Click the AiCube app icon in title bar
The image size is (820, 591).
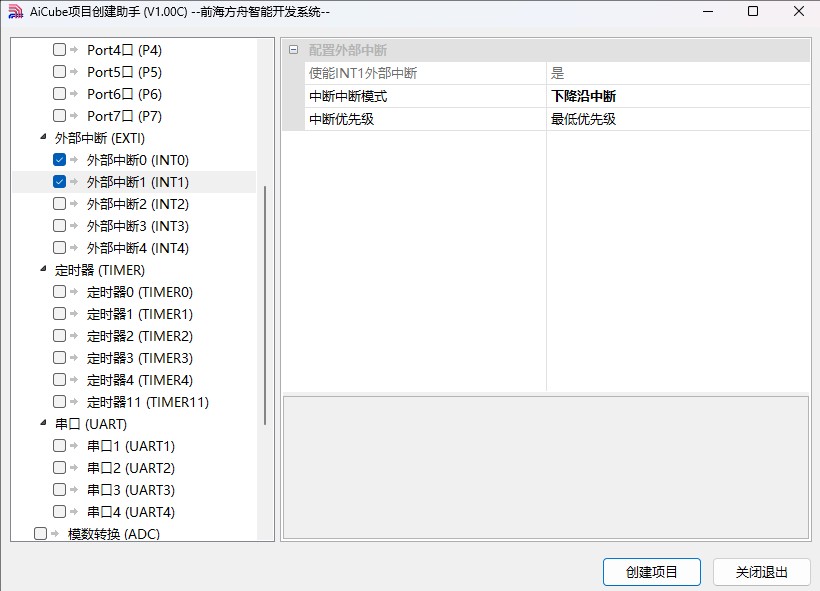pyautogui.click(x=16, y=12)
